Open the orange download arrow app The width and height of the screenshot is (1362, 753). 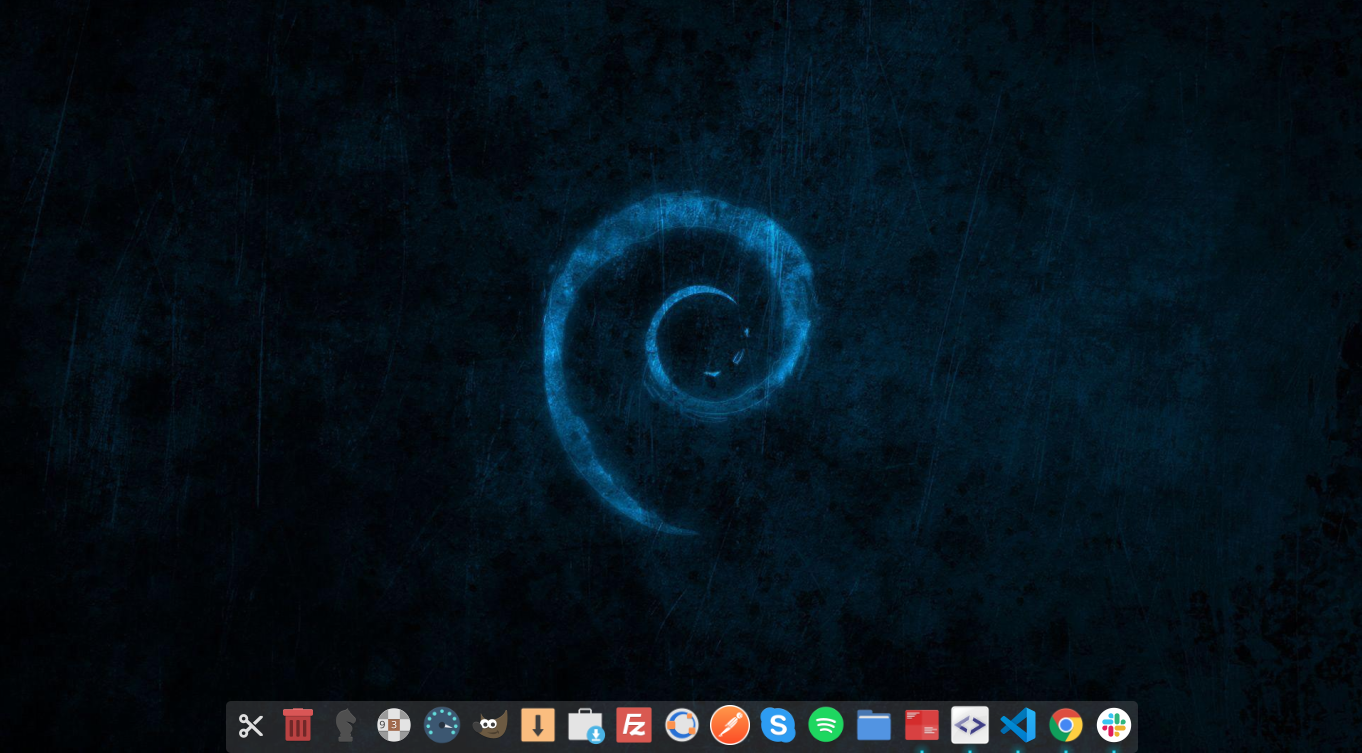tap(538, 725)
